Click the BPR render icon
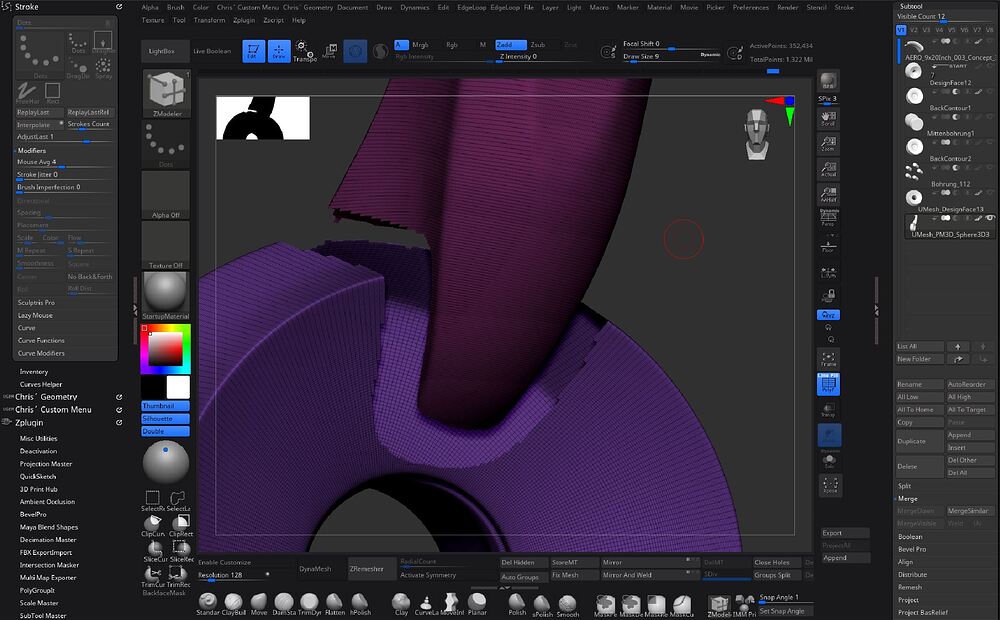 click(x=828, y=81)
